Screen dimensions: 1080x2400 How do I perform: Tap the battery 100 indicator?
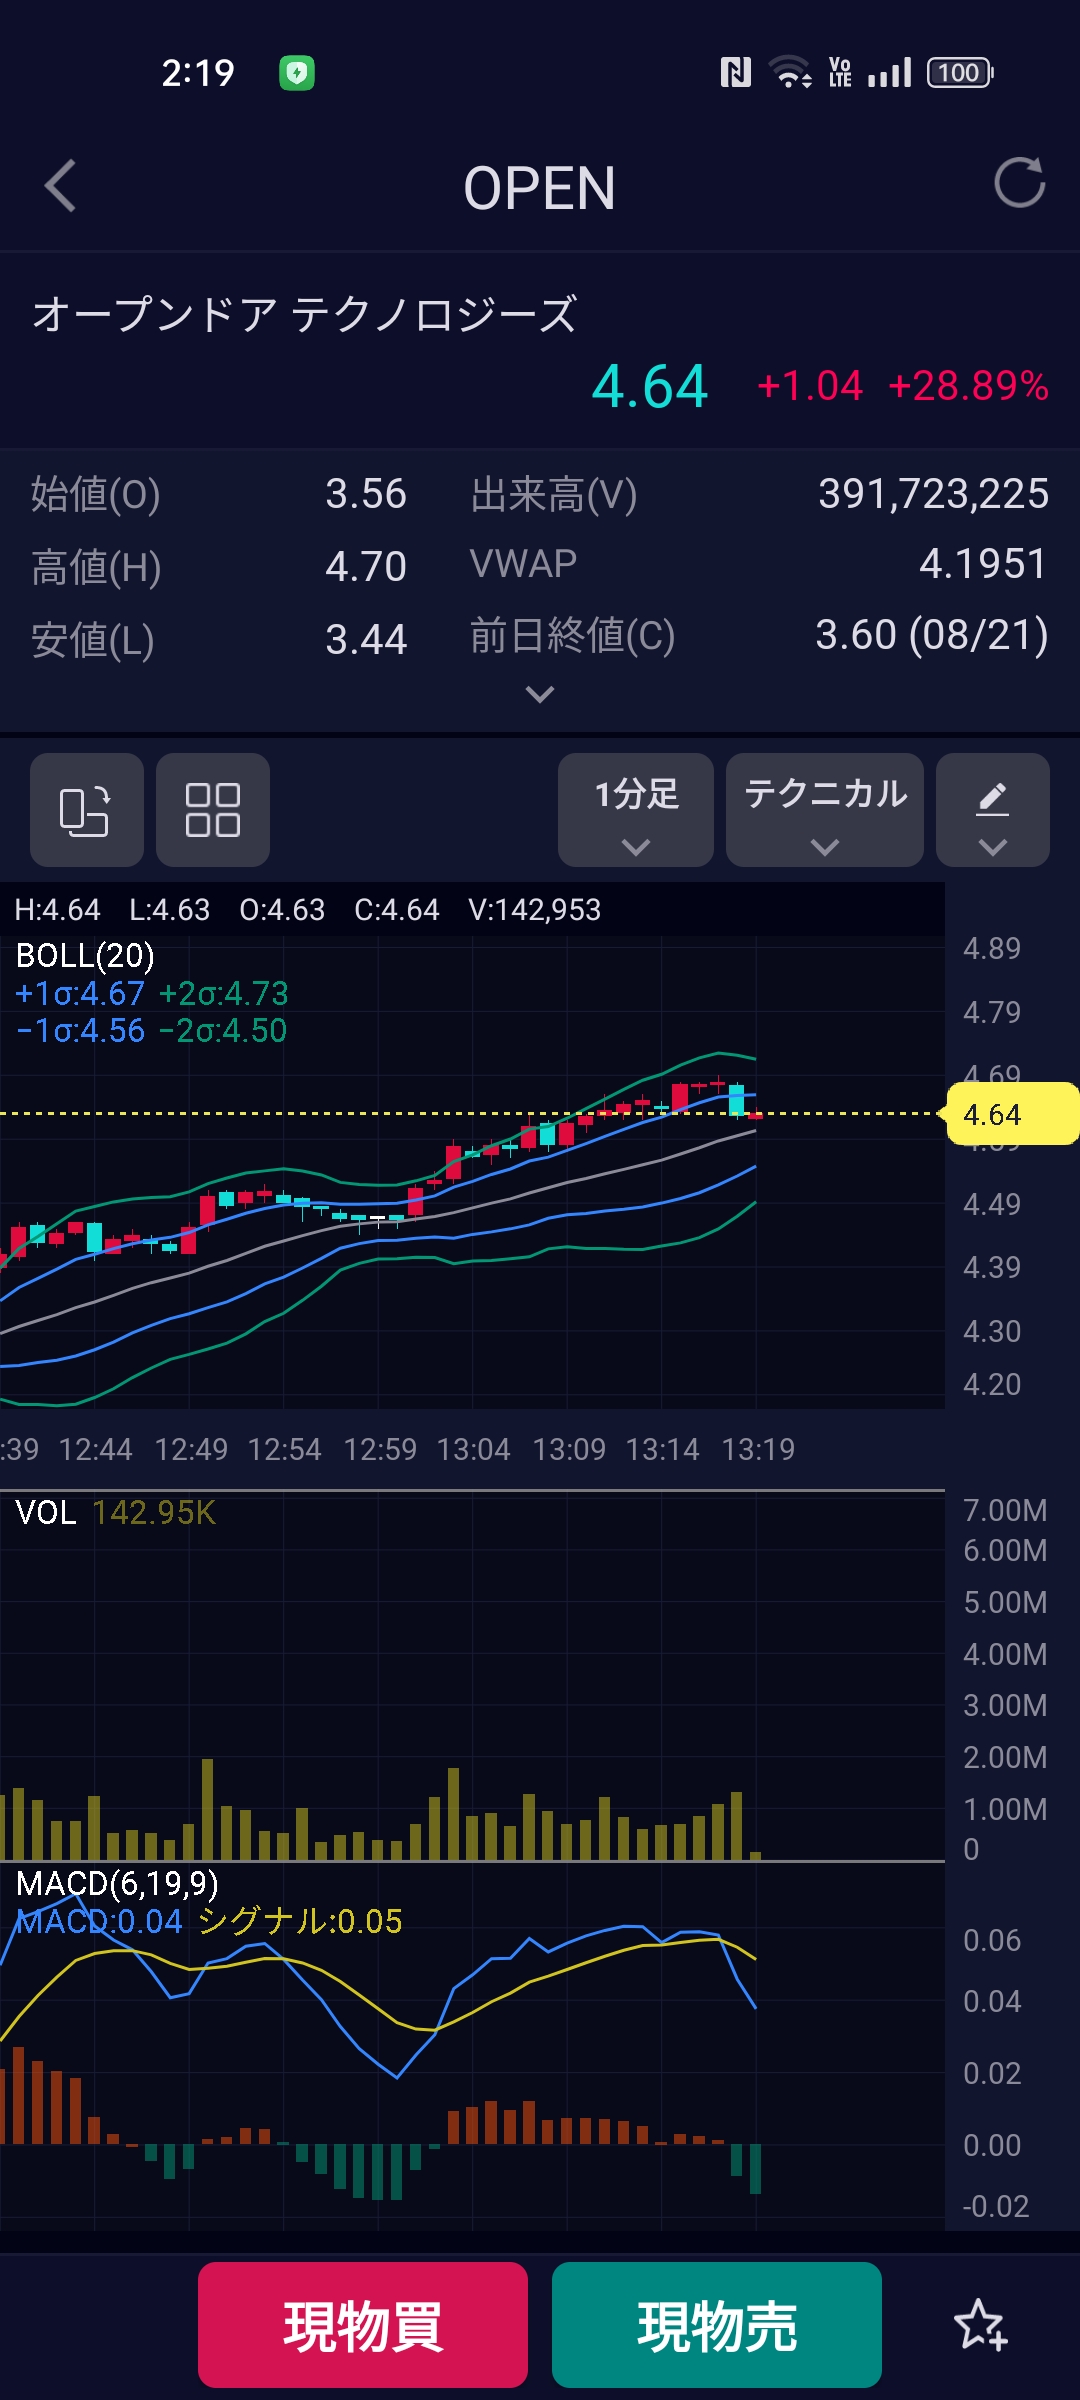[x=960, y=73]
